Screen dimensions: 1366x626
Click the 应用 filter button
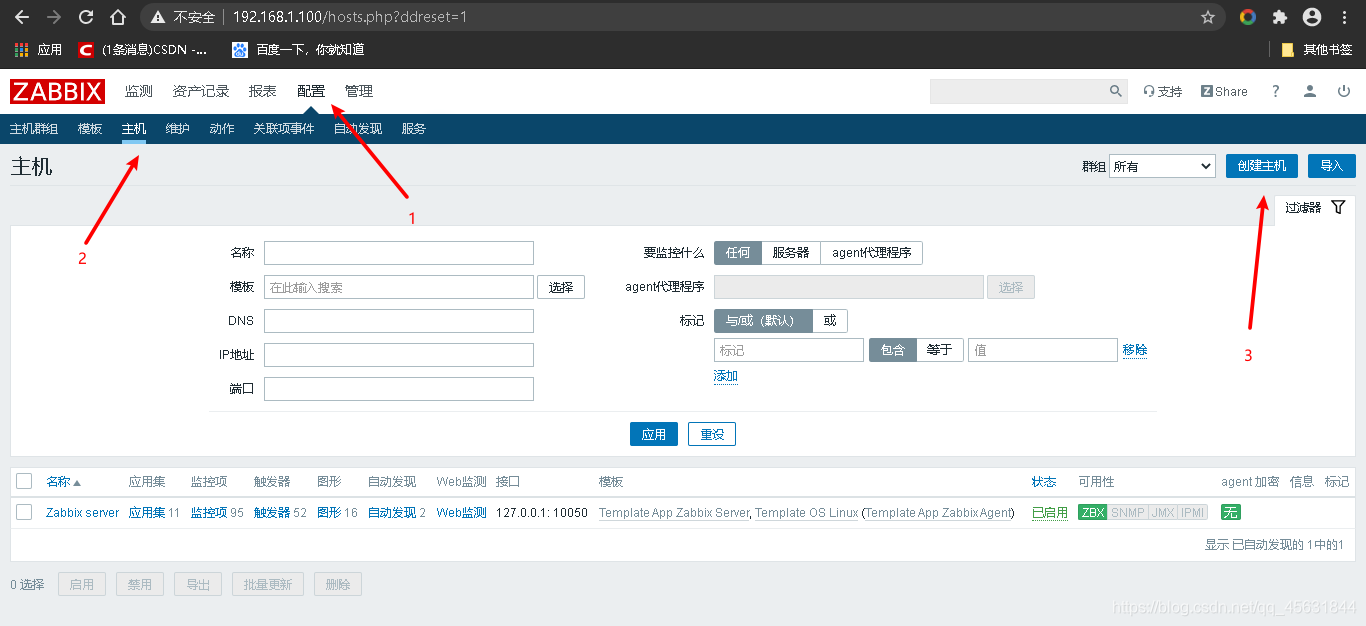[654, 435]
